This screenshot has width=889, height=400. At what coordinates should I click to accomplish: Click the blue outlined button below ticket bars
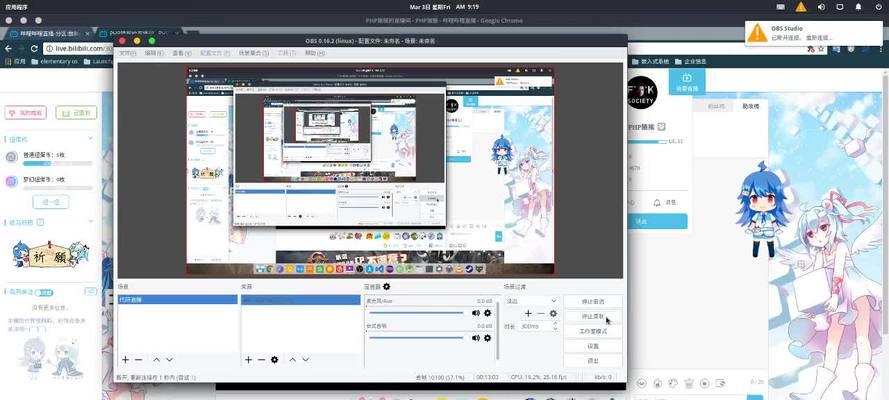click(x=51, y=202)
